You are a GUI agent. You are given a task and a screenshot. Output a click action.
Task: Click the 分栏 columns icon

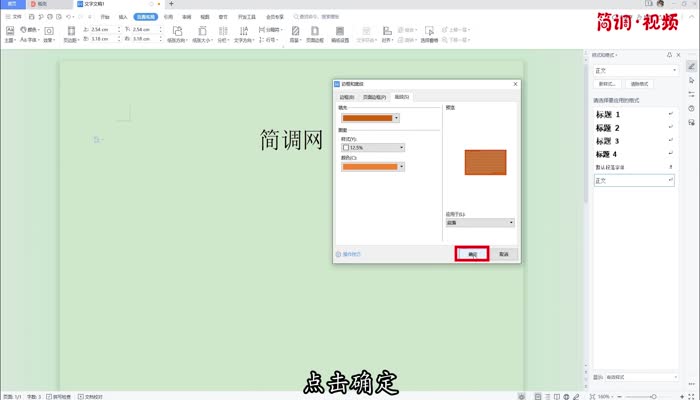[220, 34]
